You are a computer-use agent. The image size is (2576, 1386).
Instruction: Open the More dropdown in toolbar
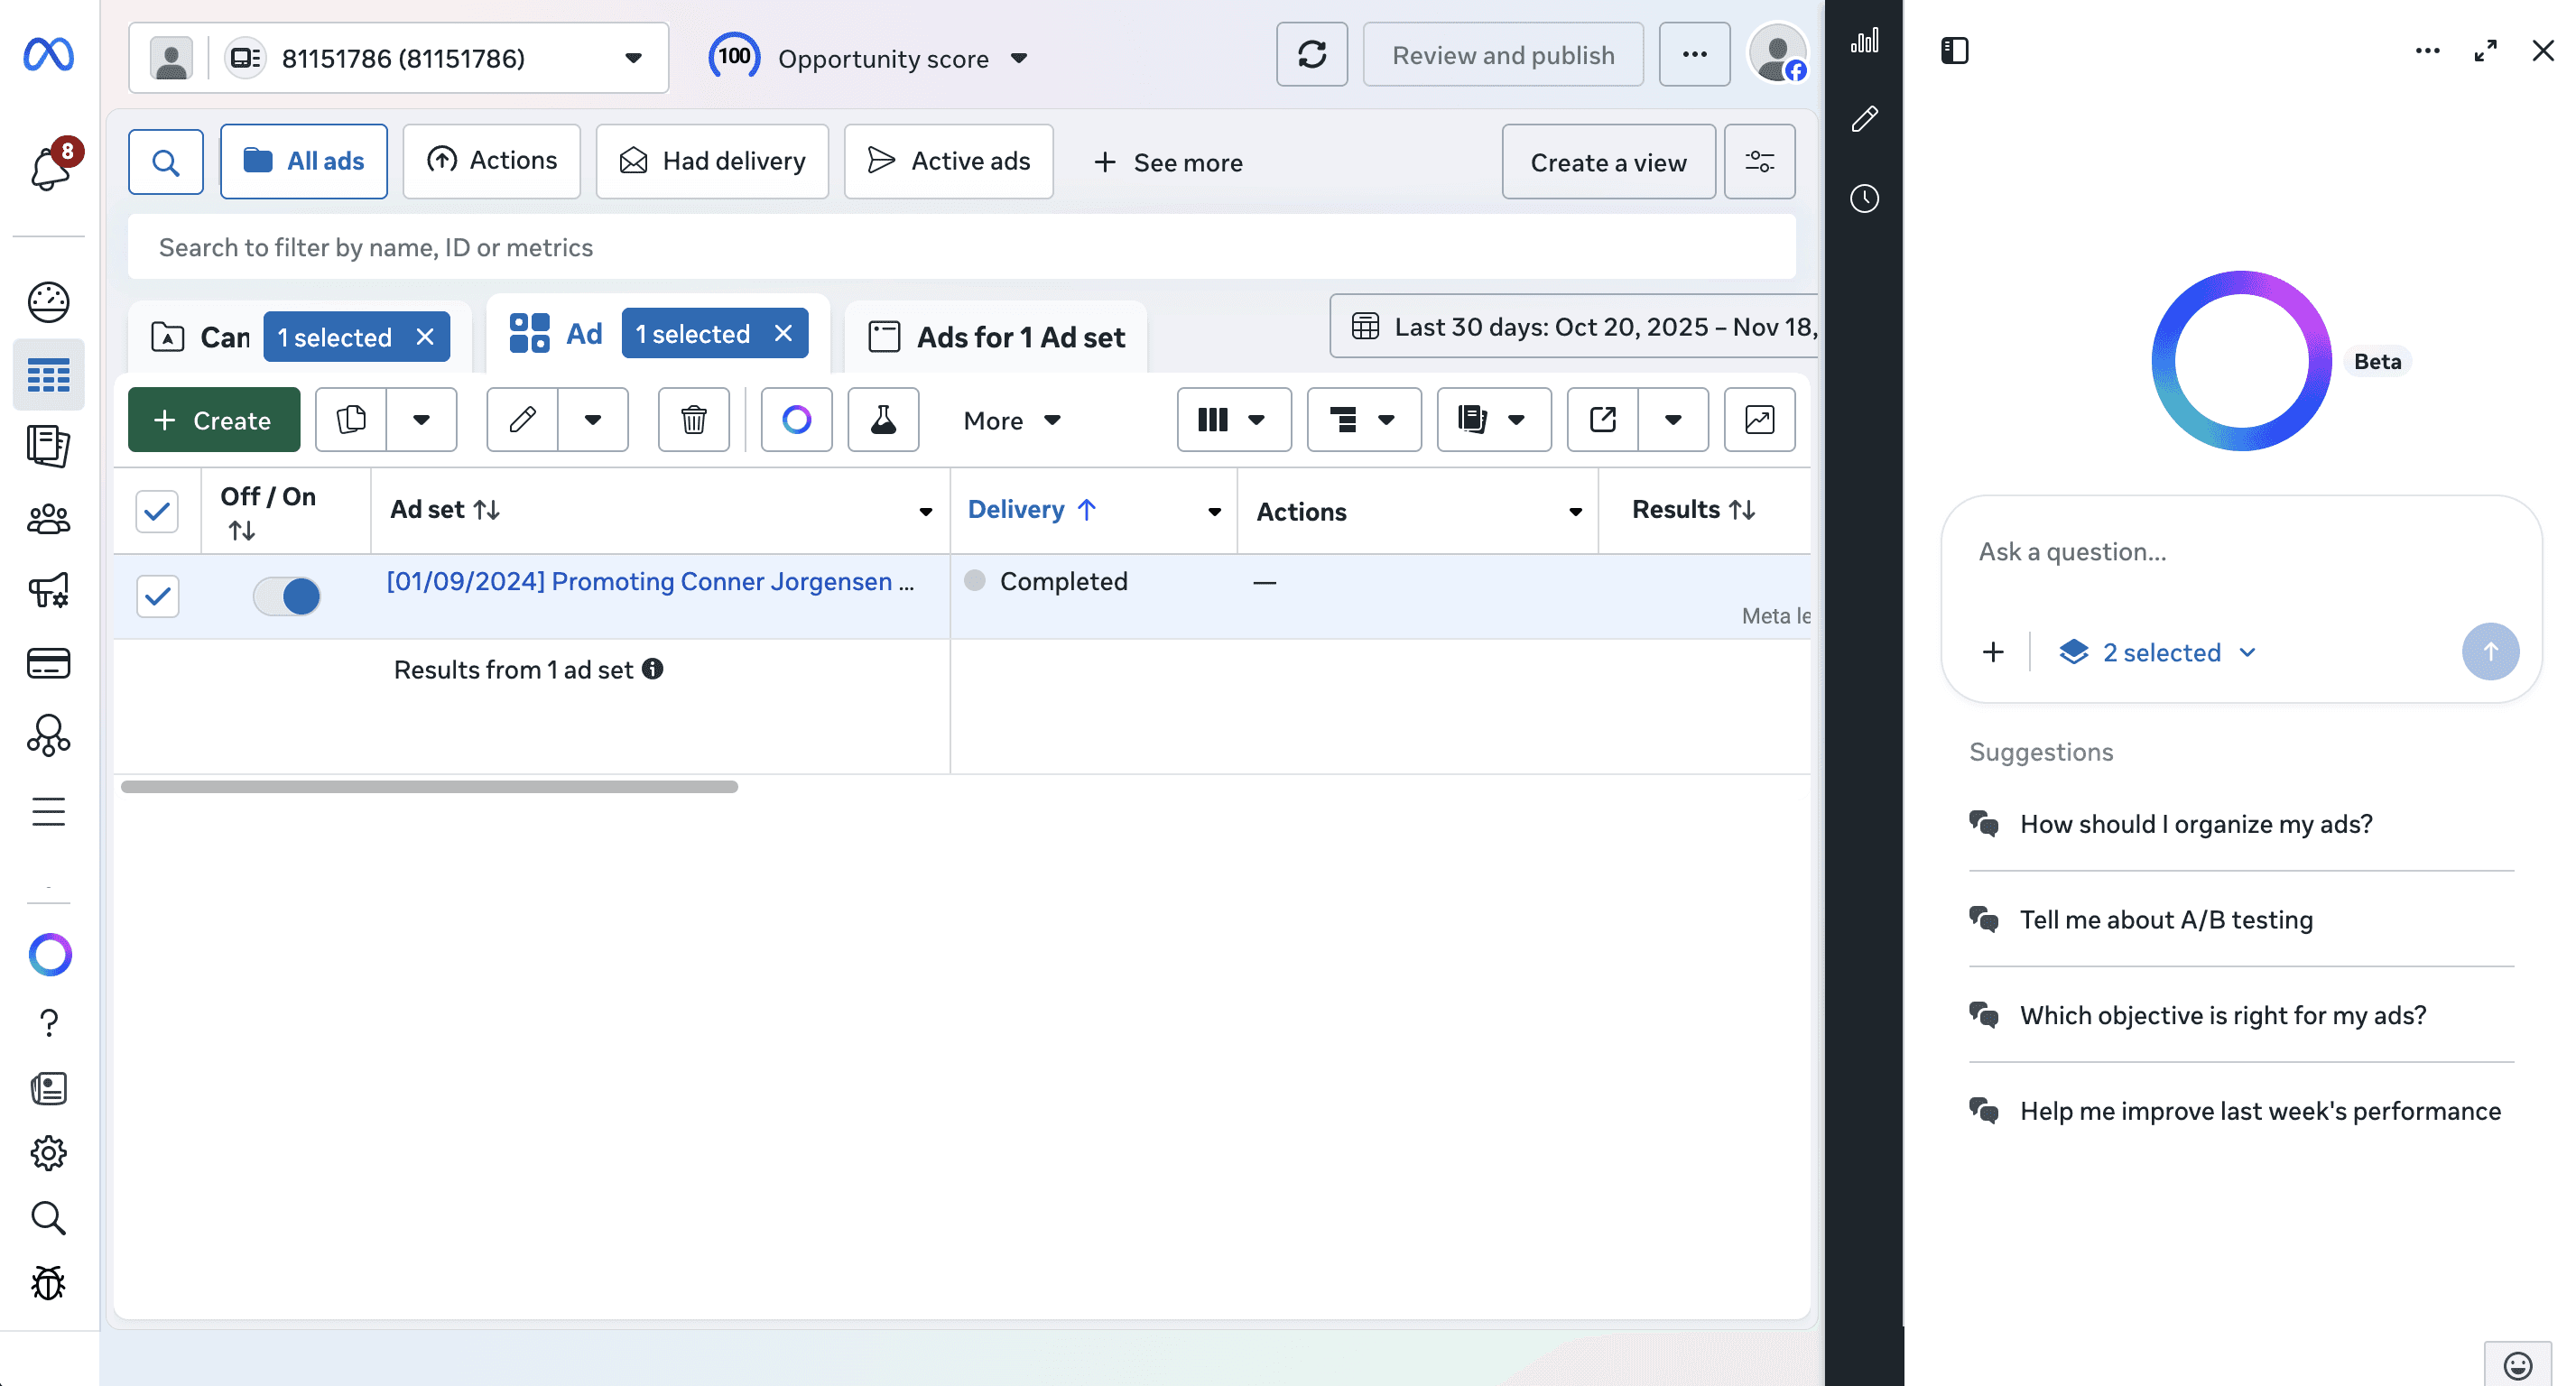click(1011, 420)
